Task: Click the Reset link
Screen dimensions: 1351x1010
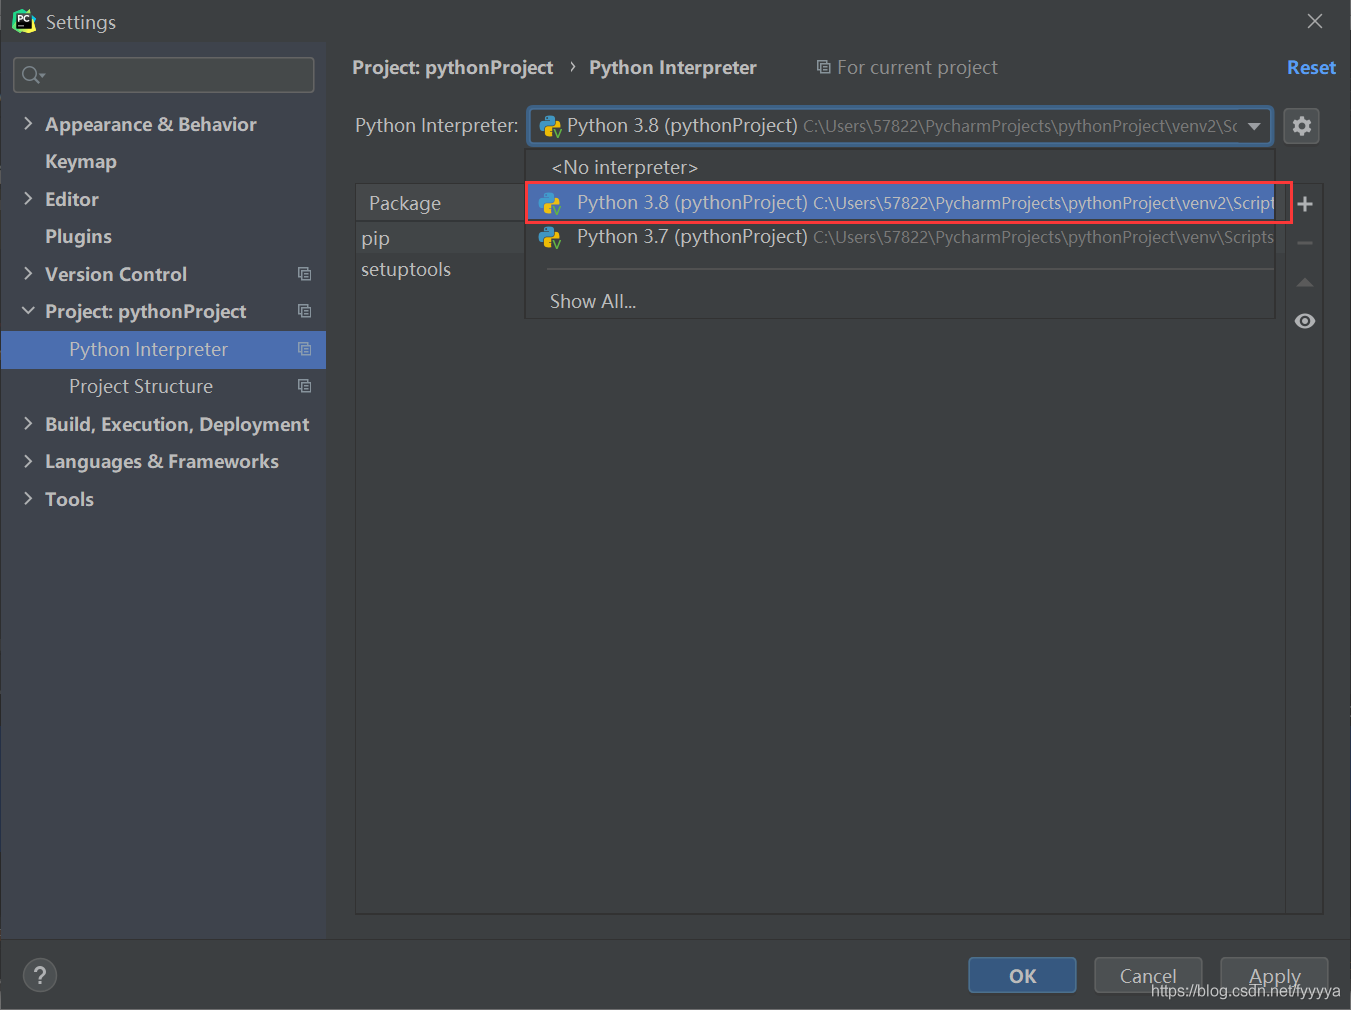Action: (x=1311, y=67)
